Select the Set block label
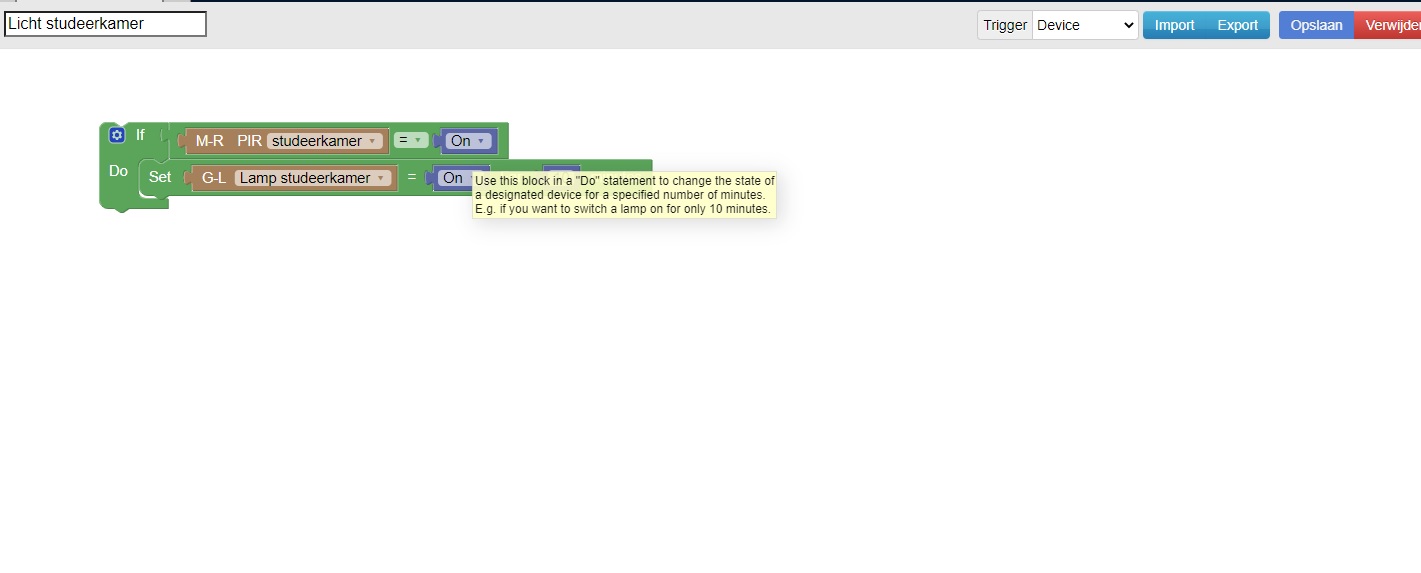Screen dimensions: 1421x573 click(x=160, y=177)
